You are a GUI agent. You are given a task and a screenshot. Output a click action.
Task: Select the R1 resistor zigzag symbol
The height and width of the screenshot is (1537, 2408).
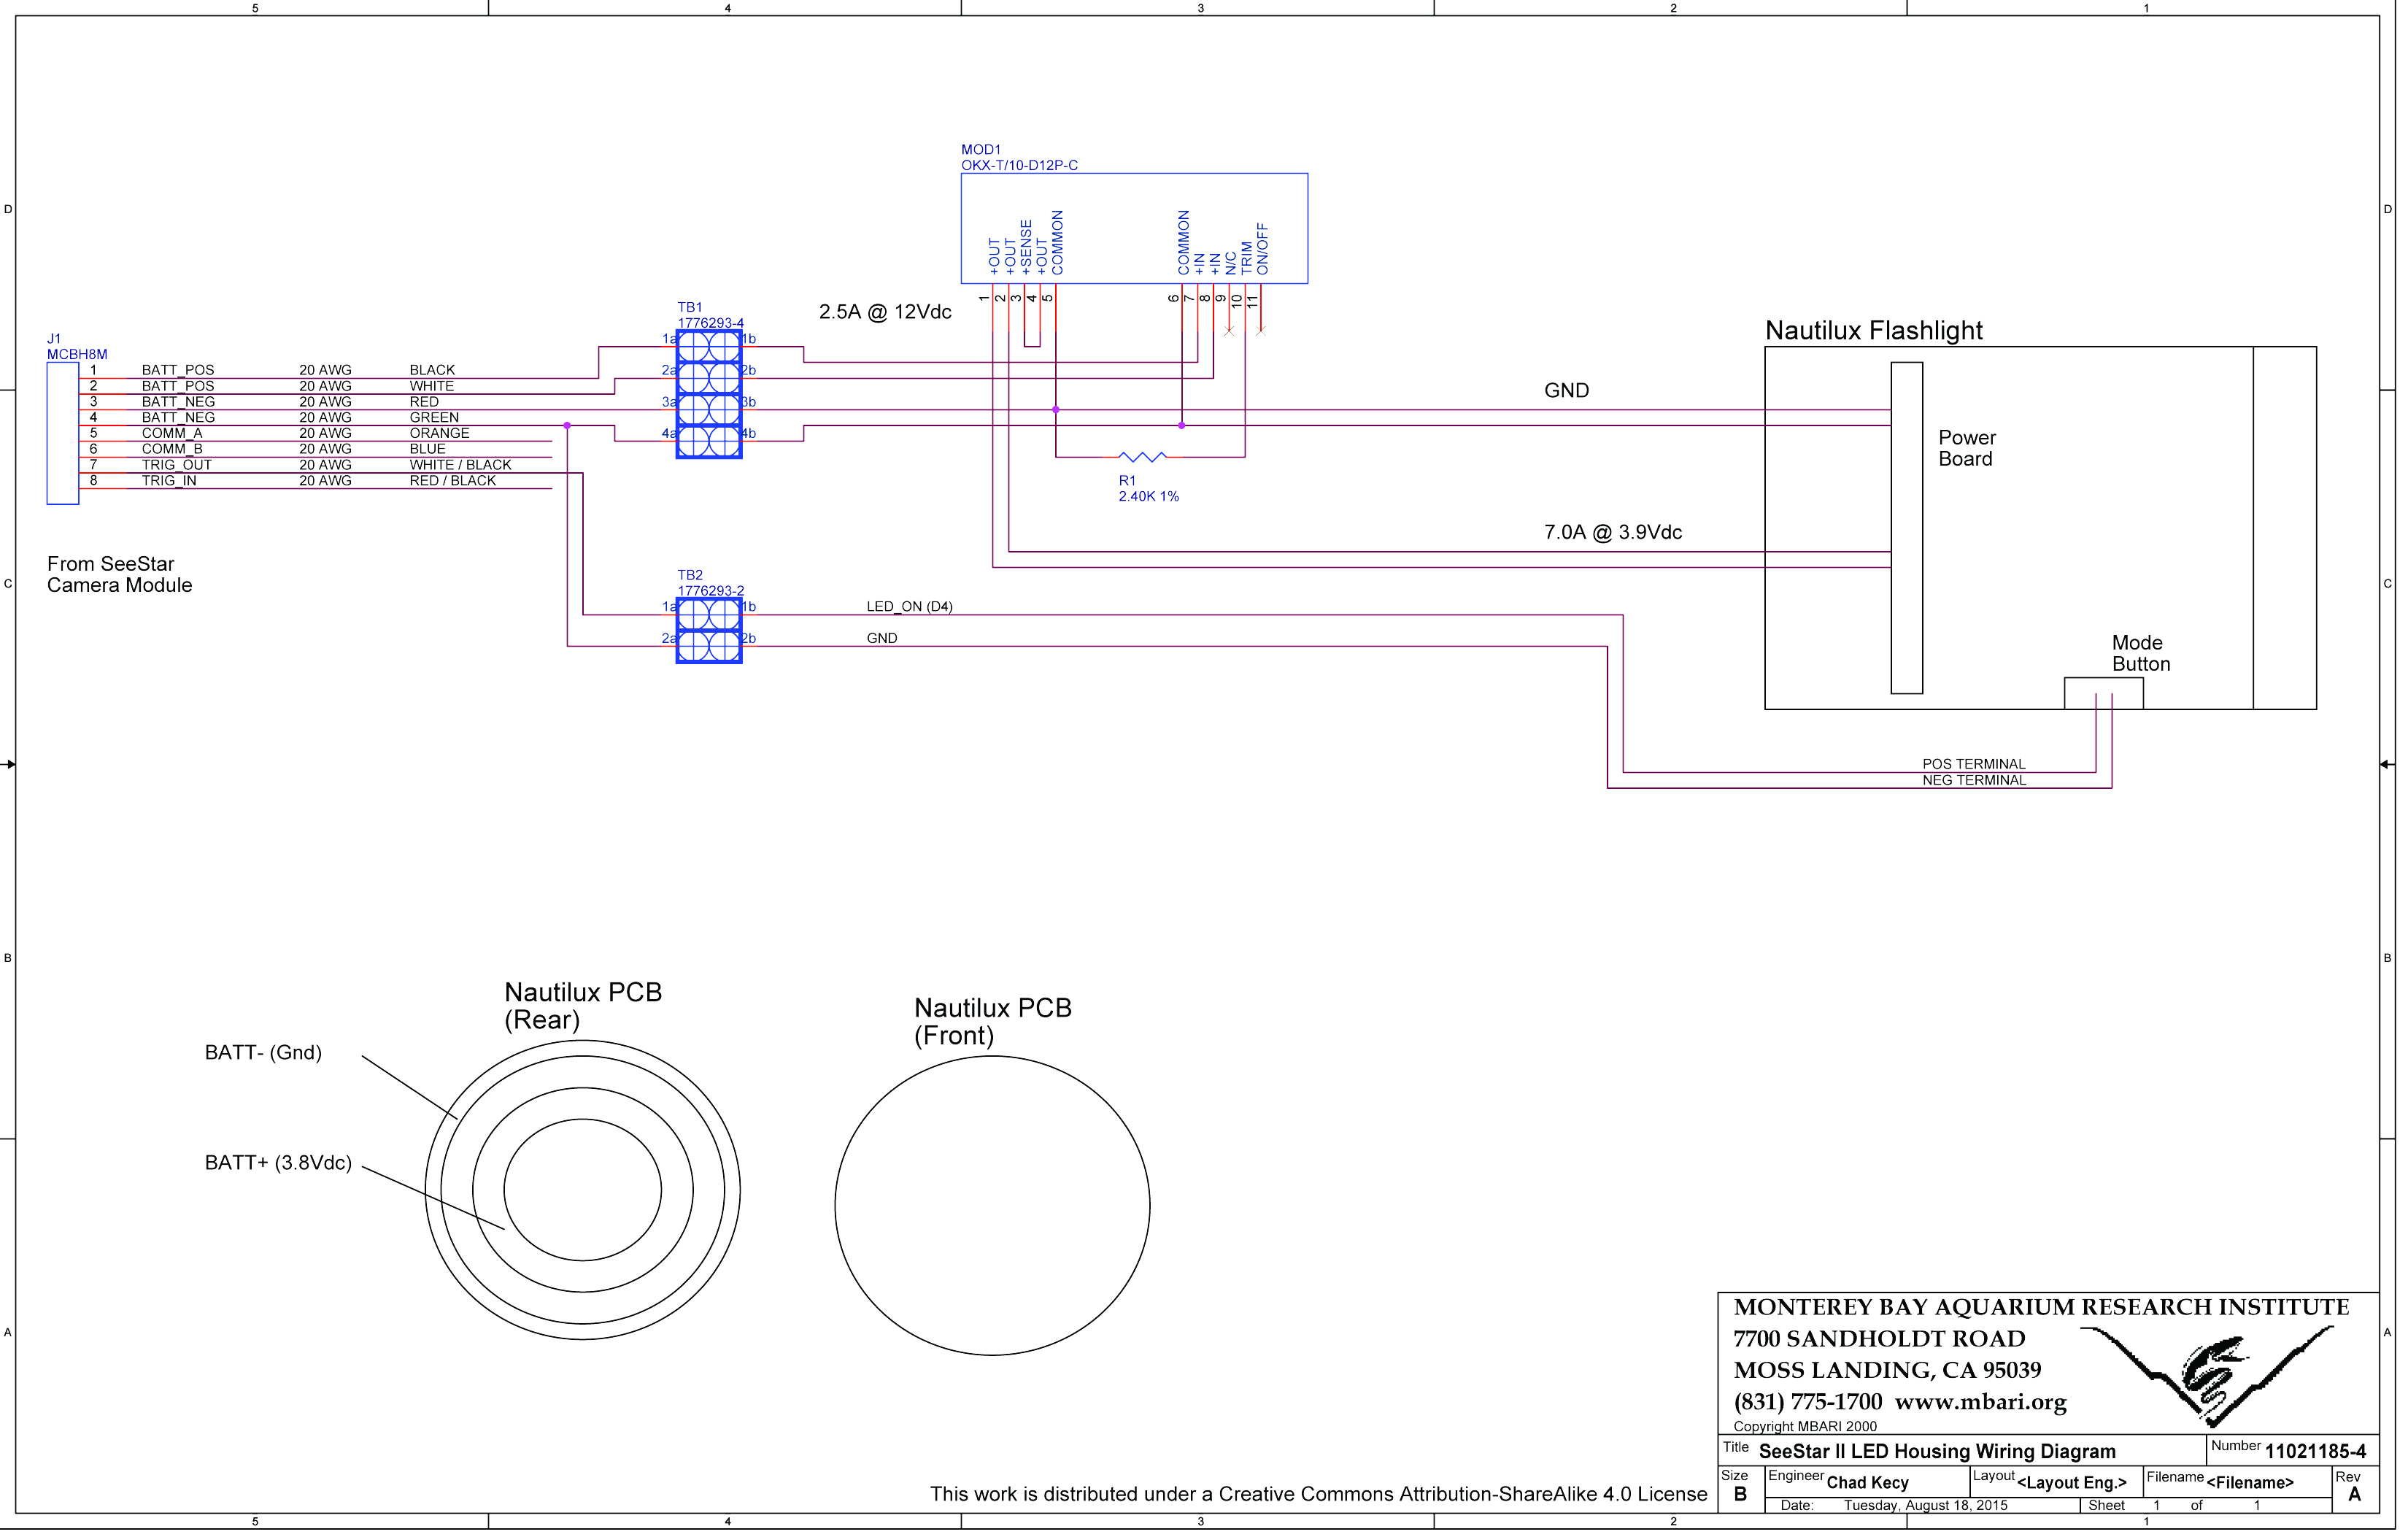pyautogui.click(x=1142, y=457)
